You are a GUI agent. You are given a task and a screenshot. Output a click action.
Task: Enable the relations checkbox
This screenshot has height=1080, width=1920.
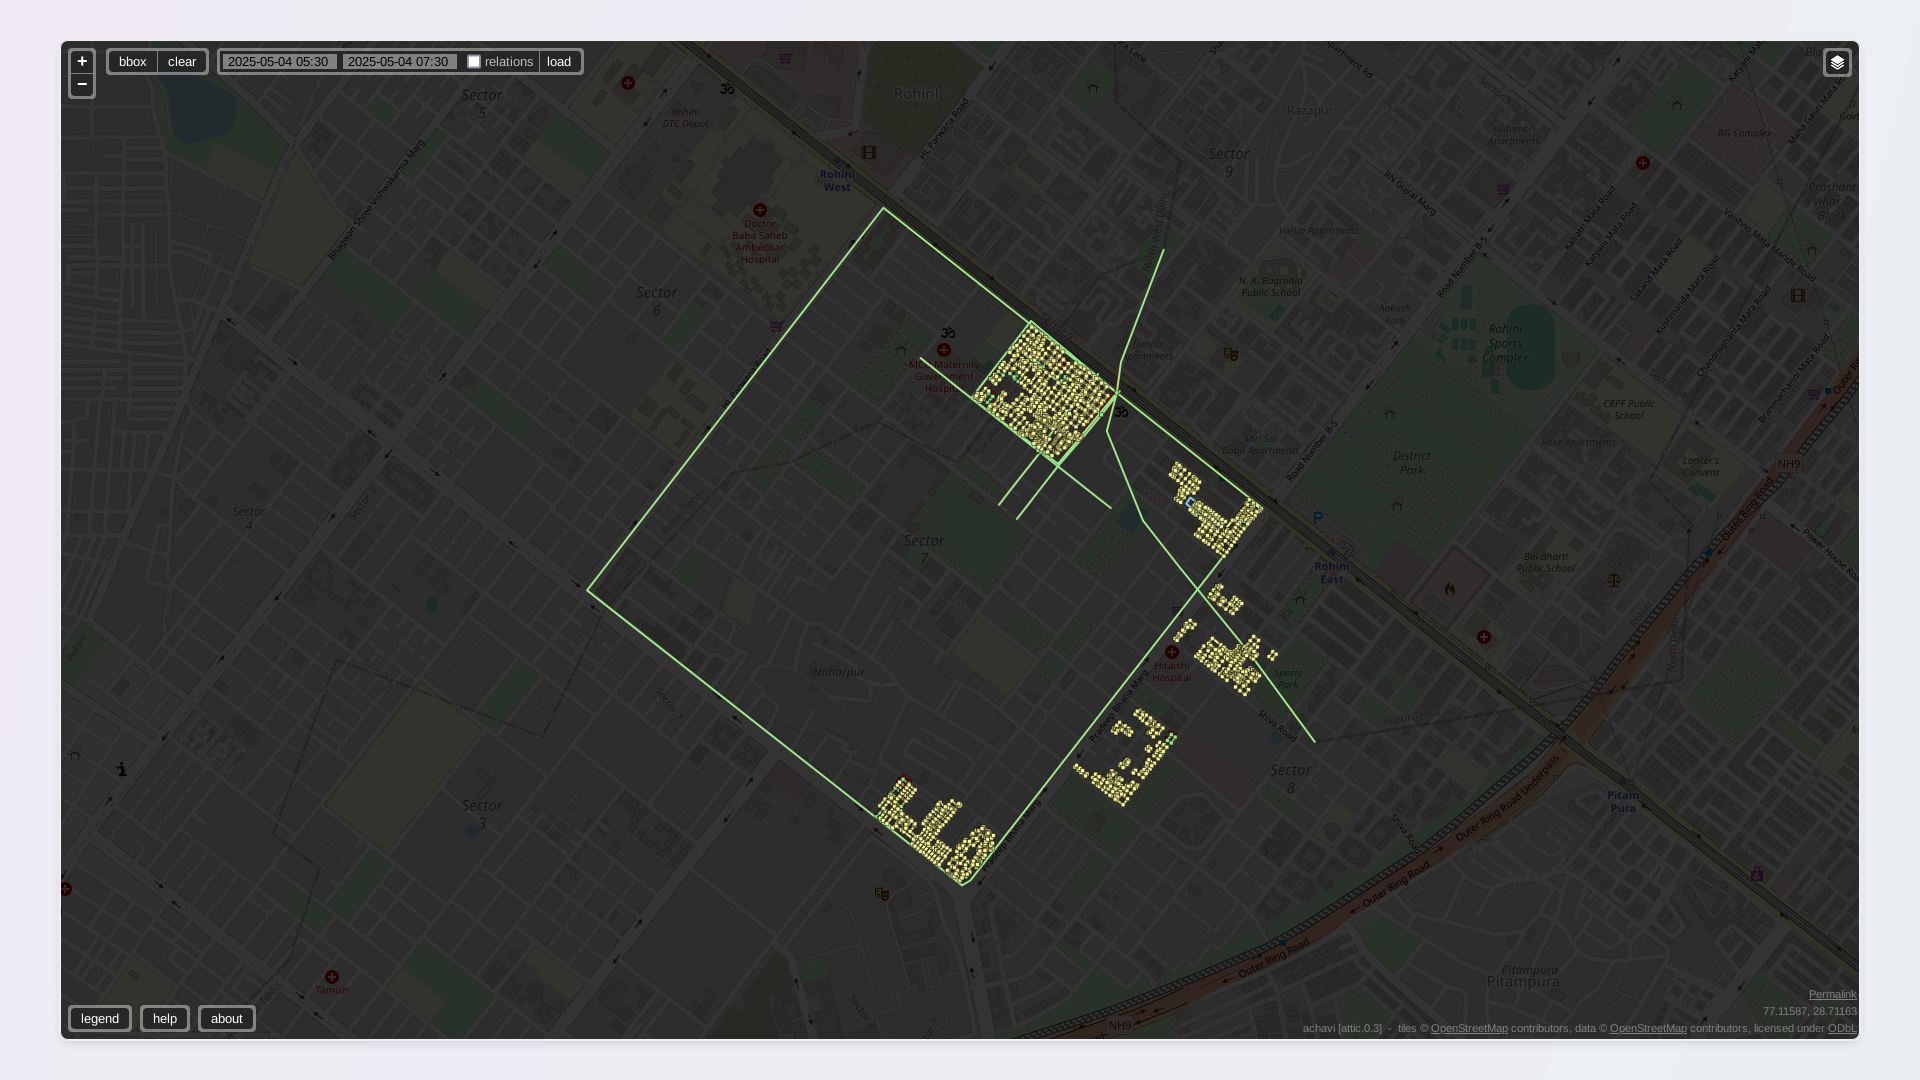[474, 62]
